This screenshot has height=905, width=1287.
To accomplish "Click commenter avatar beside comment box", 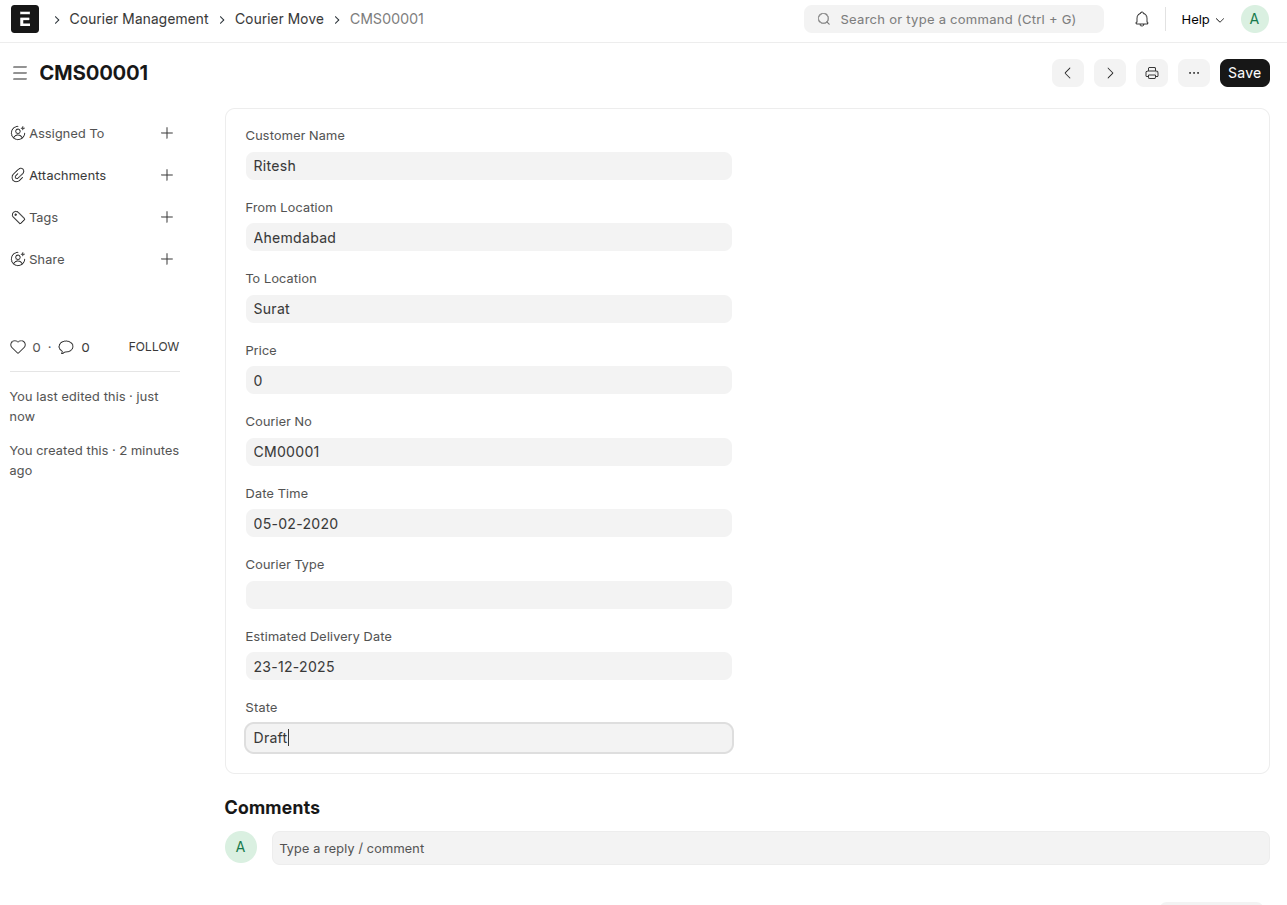I will (240, 847).
